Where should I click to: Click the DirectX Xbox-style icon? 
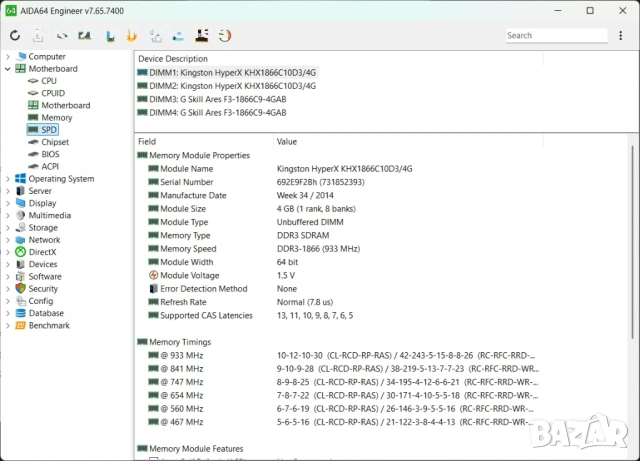20,252
